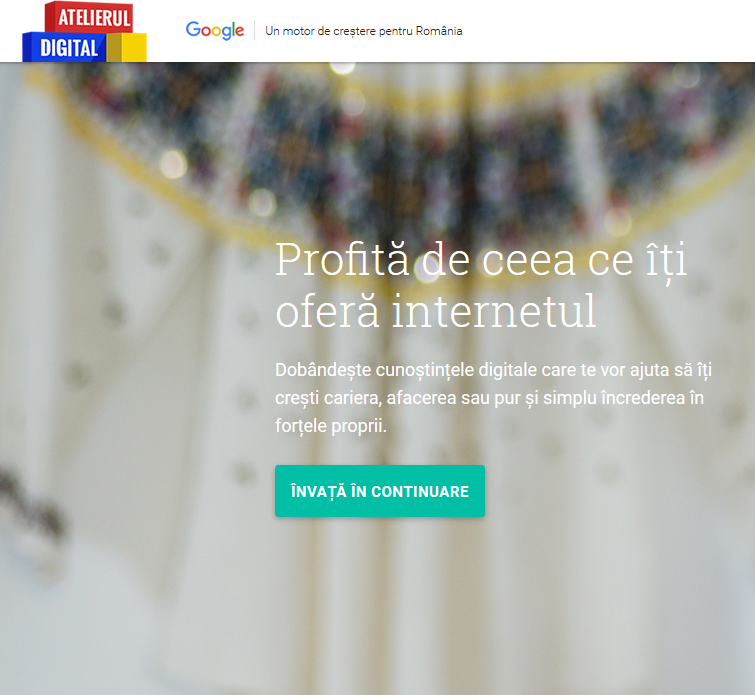The width and height of the screenshot is (755, 695).
Task: Click the blue G in the Google logo
Action: click(x=193, y=29)
